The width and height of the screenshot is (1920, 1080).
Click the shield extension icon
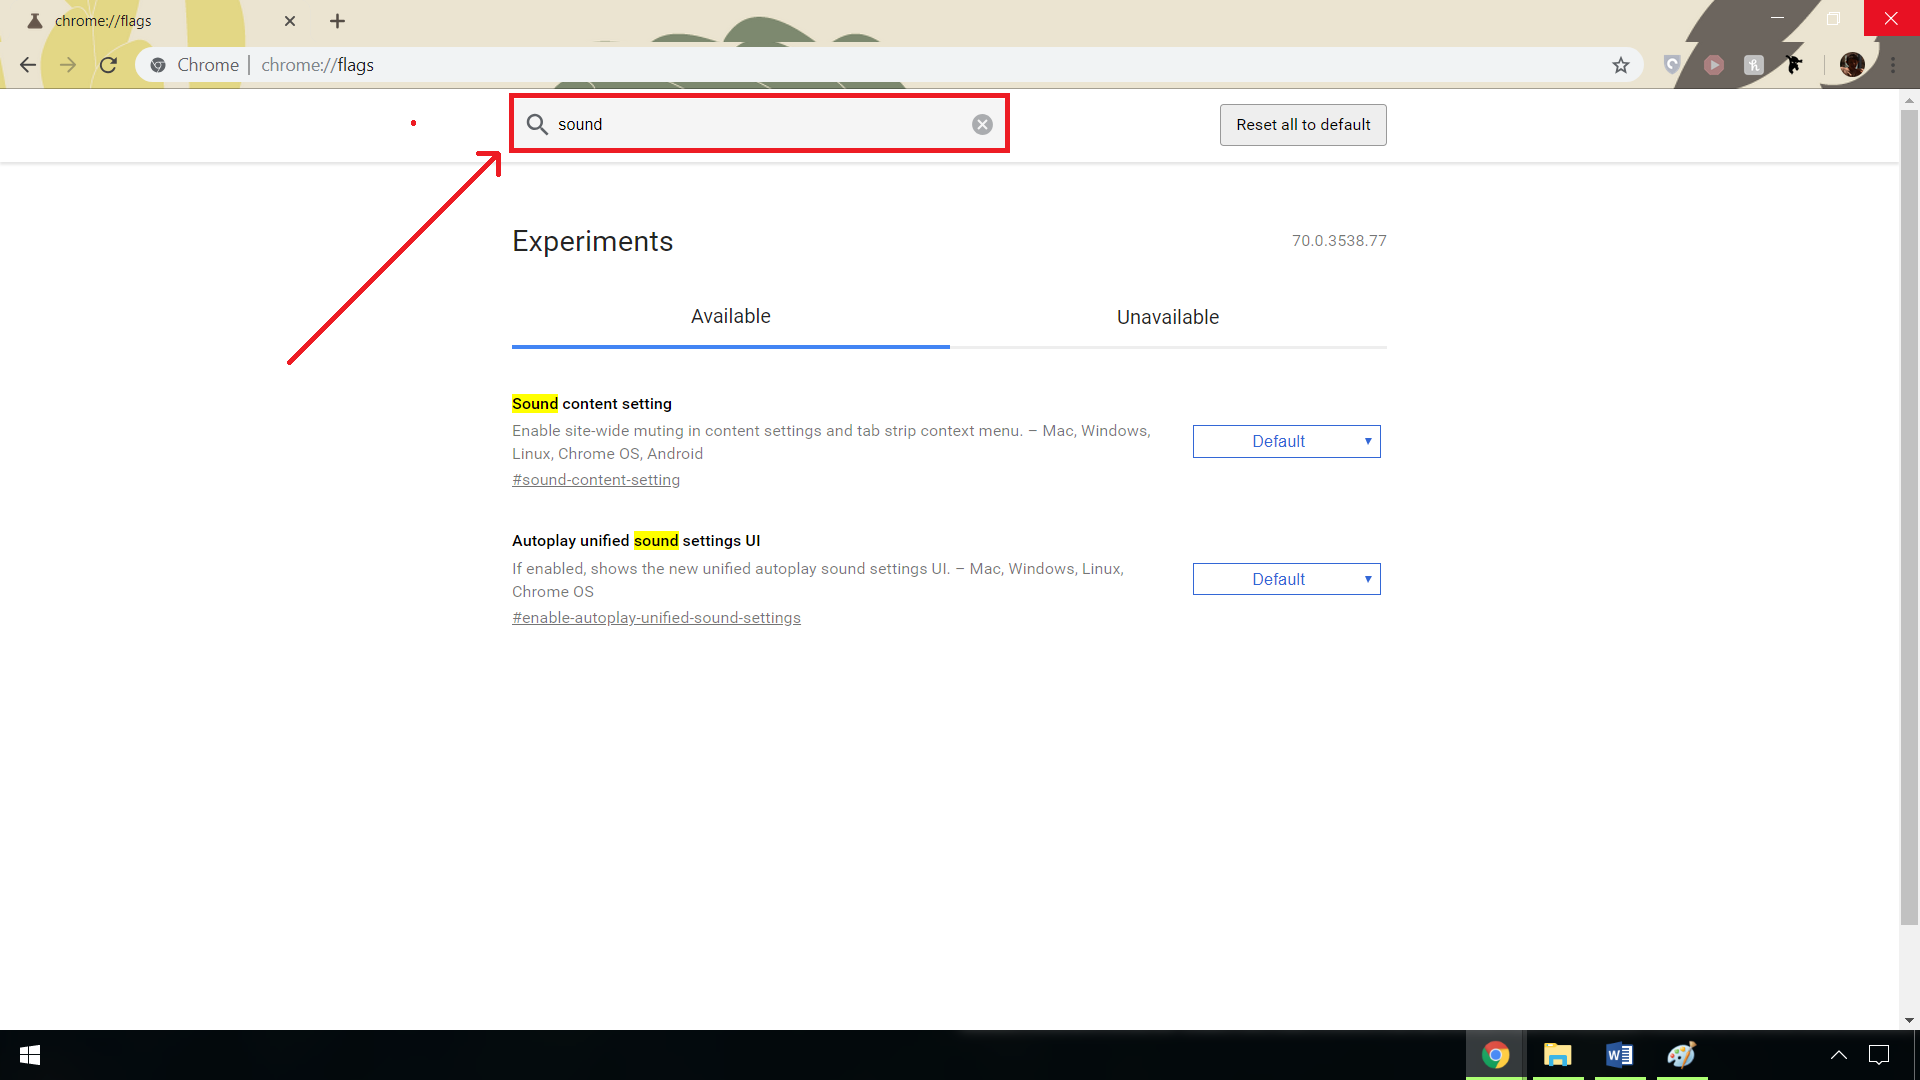[1671, 65]
